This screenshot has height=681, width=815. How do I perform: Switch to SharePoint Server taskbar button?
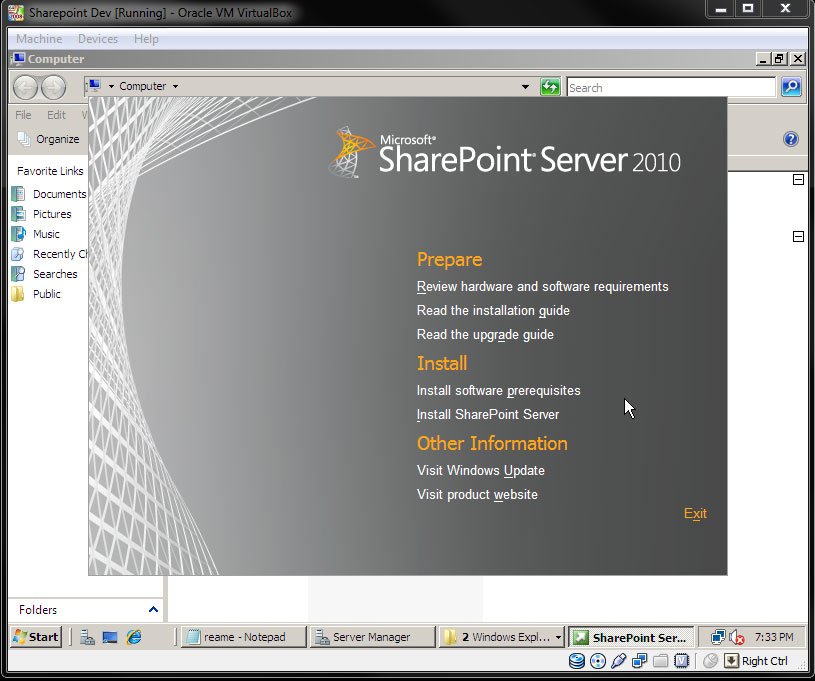[x=630, y=637]
